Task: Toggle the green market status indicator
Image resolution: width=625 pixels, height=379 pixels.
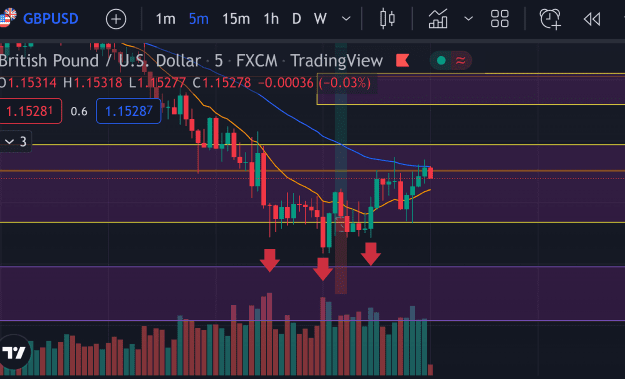Action: (x=441, y=61)
